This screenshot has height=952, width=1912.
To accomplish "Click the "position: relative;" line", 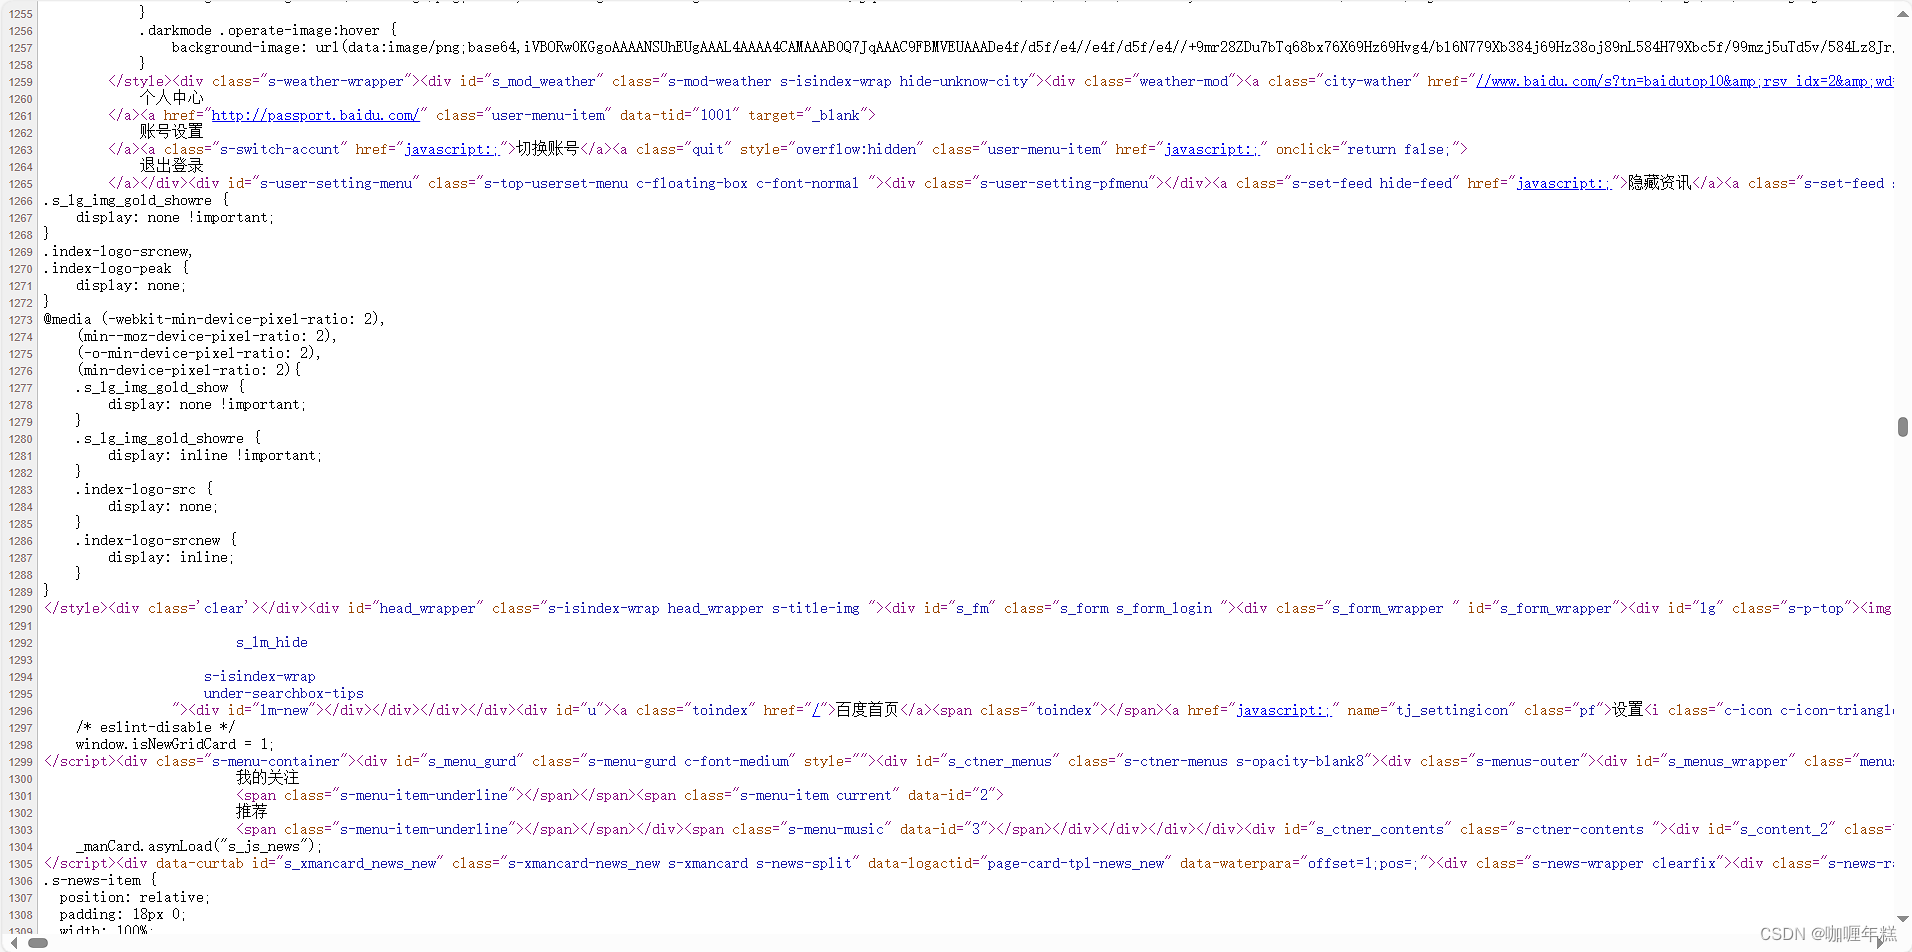I will 134,897.
